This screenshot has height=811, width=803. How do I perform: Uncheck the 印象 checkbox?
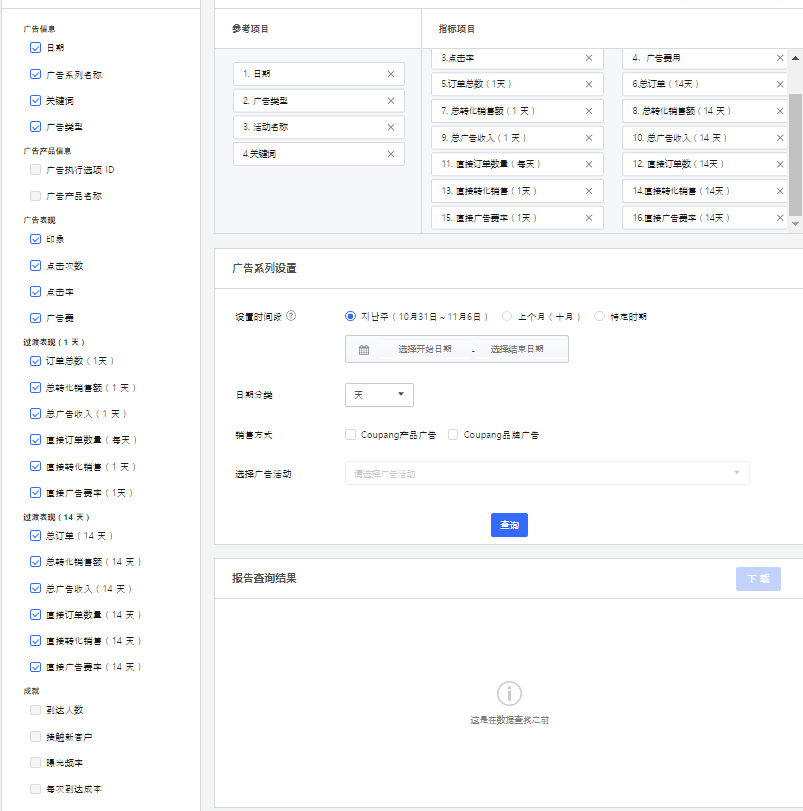pos(35,239)
